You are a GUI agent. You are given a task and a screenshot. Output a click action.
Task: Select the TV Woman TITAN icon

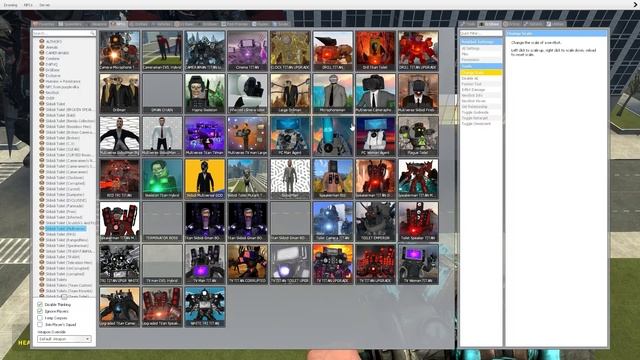418,264
